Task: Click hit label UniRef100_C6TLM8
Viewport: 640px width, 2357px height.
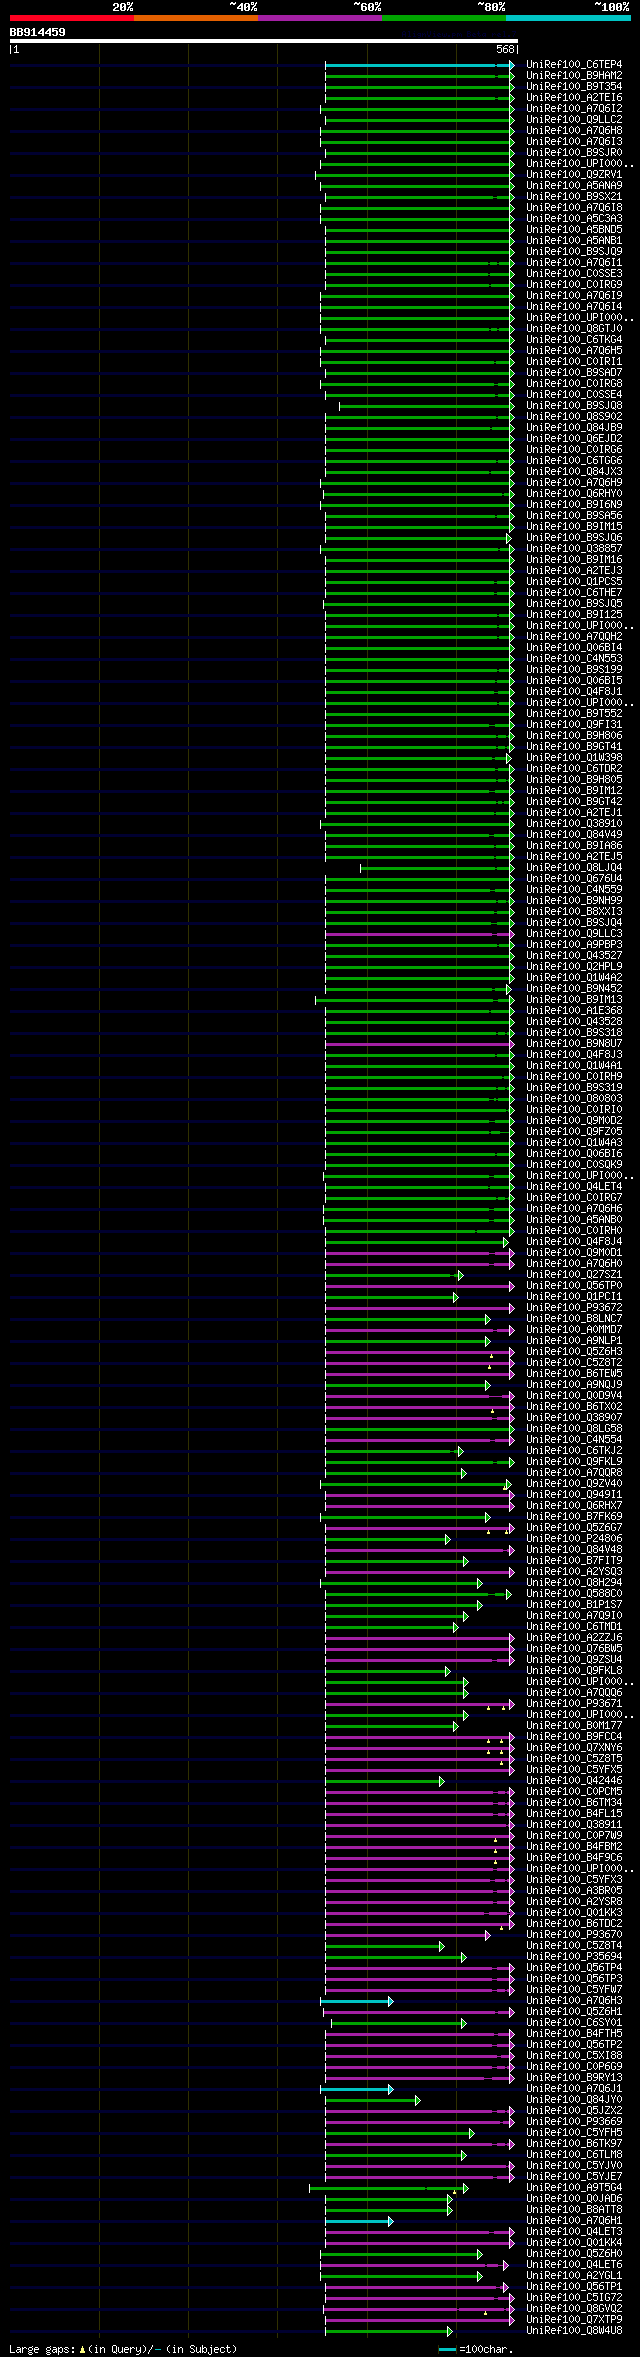Action: click(574, 2155)
